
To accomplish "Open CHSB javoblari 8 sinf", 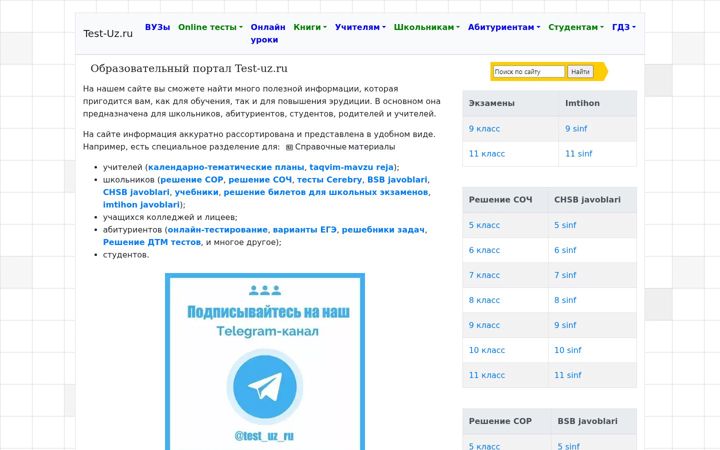I will point(565,300).
